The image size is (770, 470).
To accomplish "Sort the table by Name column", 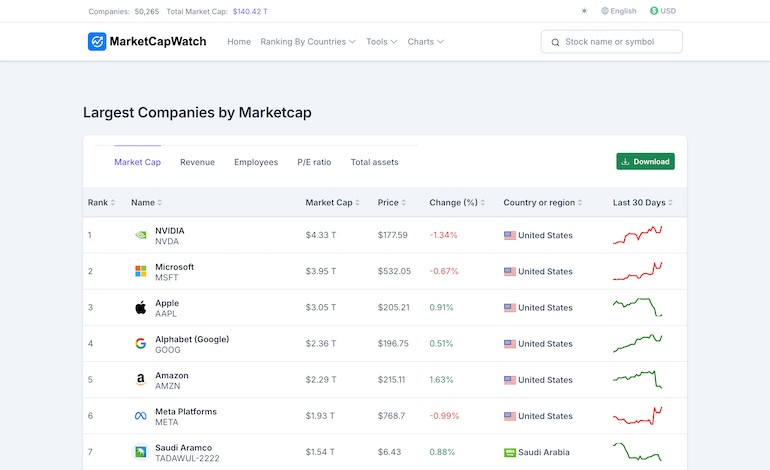I will tap(146, 202).
